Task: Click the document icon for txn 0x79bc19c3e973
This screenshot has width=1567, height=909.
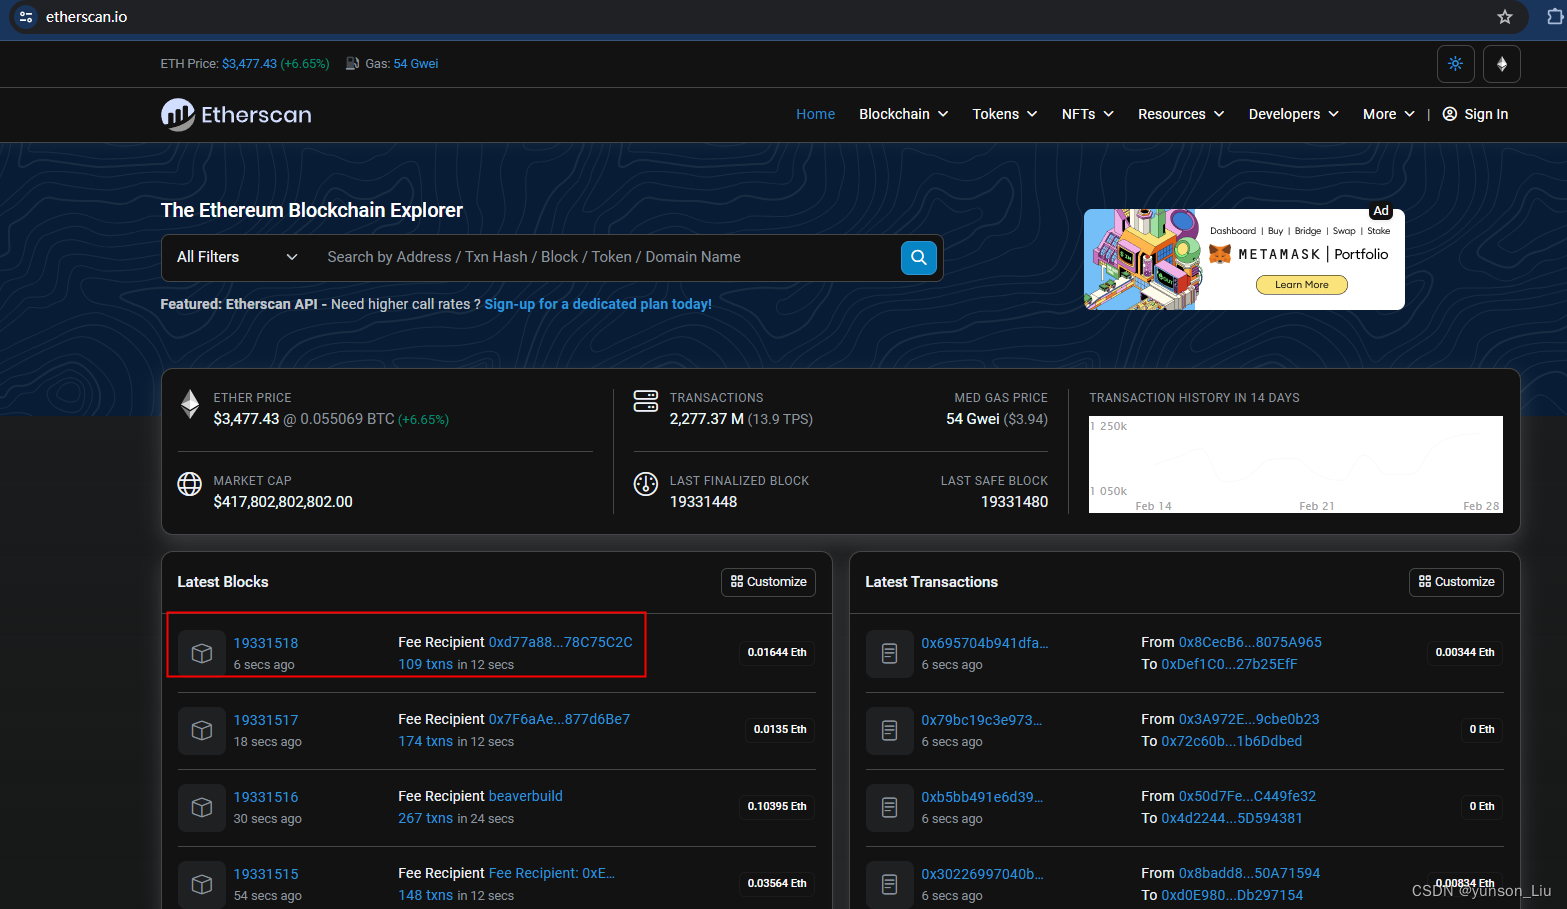Action: point(889,730)
